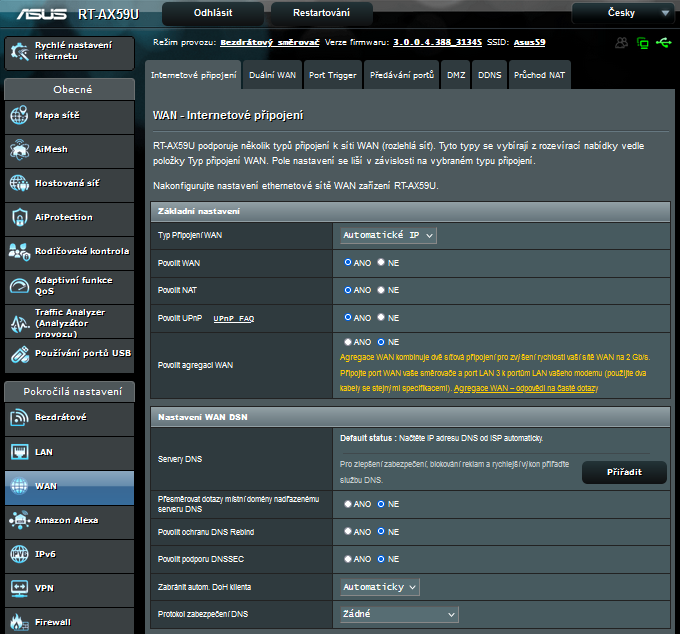Screen dimensions: 680x634
Task: Click the AiProtection shield icon
Action: click(19, 217)
